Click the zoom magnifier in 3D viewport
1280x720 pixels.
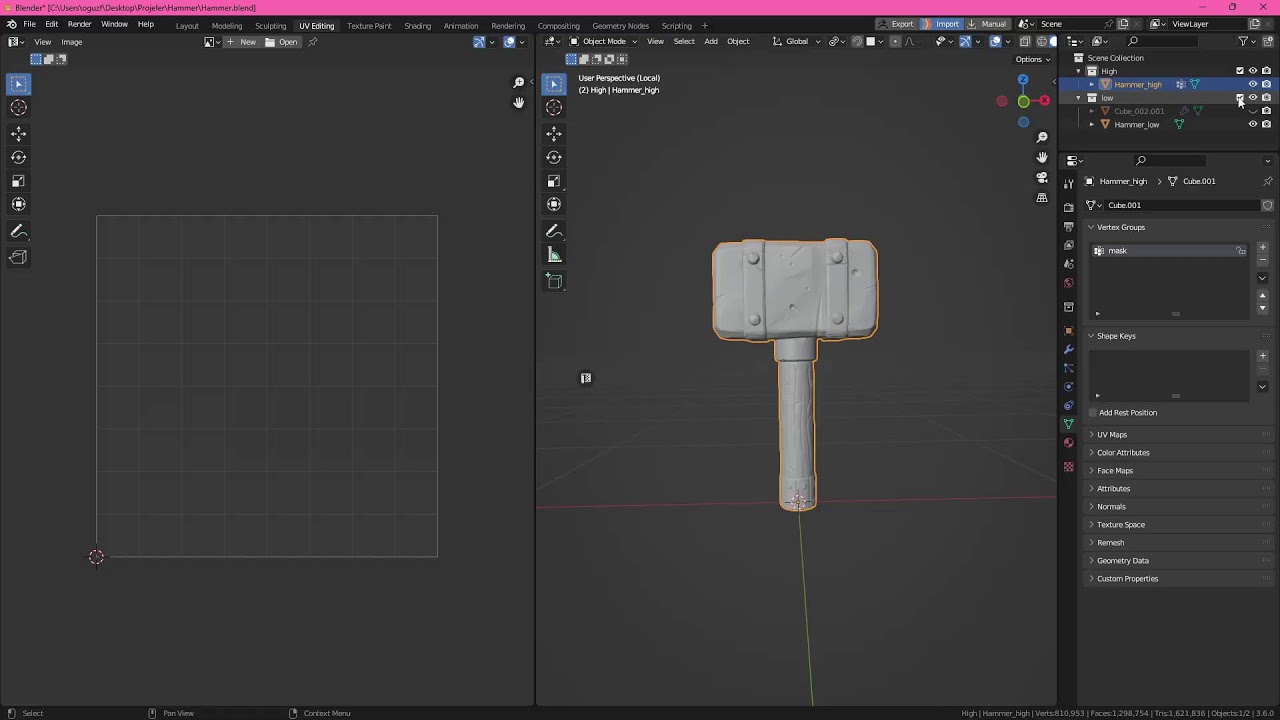pos(1042,137)
